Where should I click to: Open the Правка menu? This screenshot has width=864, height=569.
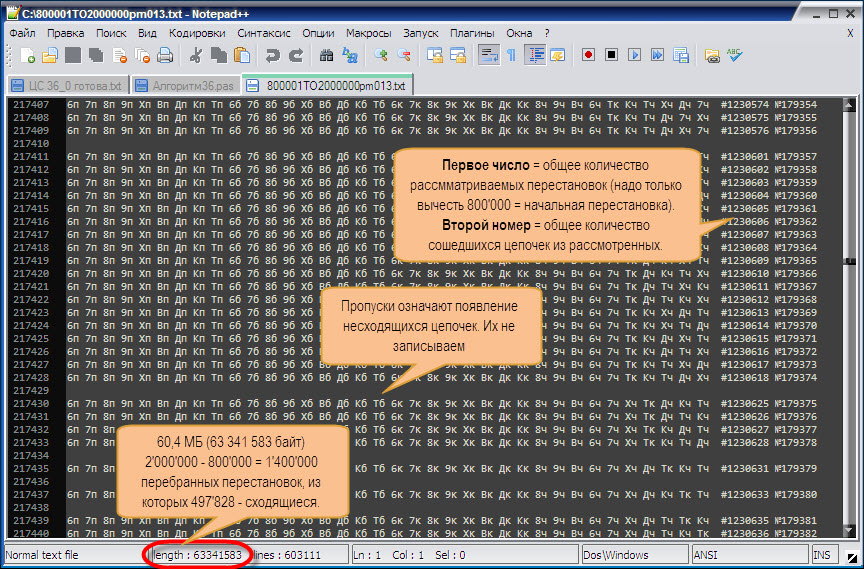pyautogui.click(x=65, y=33)
